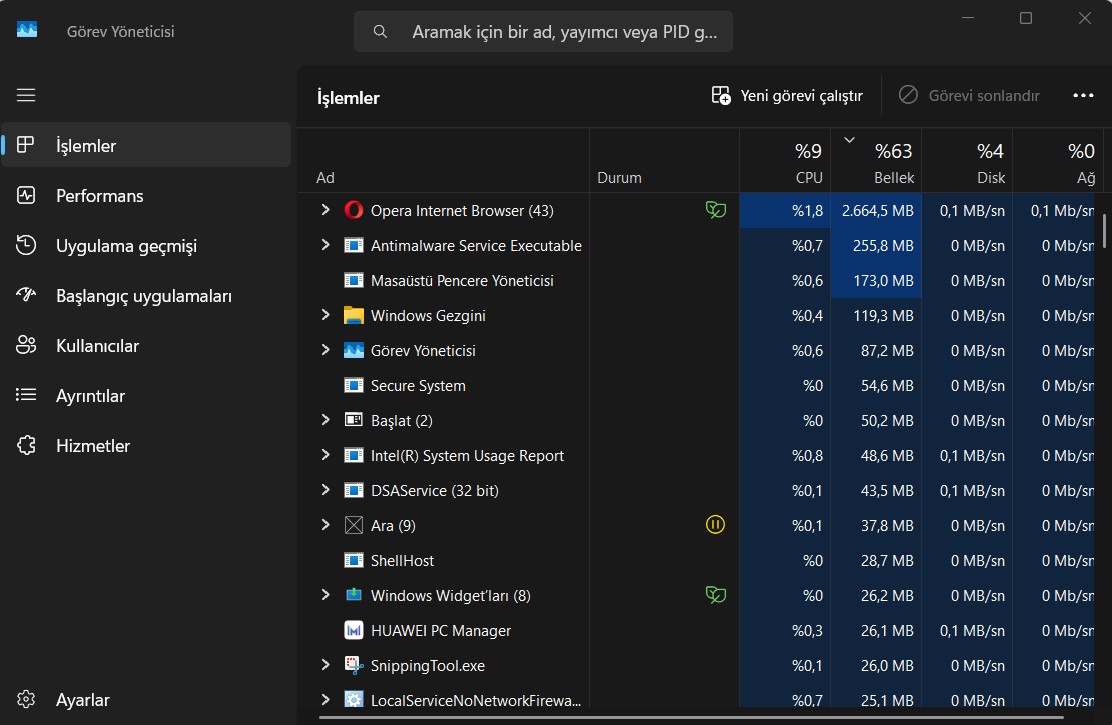
Task: Expand the Ara (9) process group
Action: 326,525
